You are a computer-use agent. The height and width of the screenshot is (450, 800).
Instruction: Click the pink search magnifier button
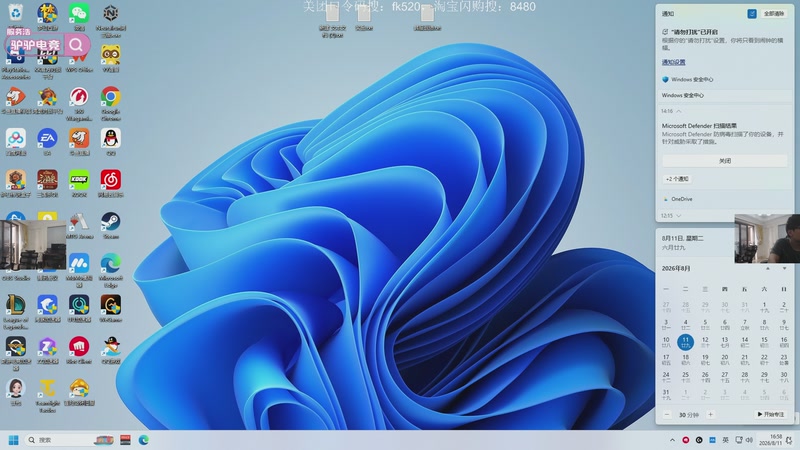pos(76,45)
